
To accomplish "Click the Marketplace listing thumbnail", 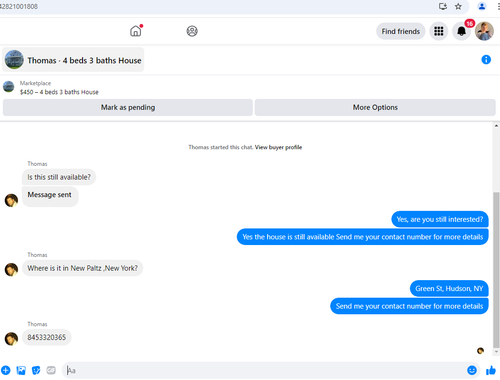I will (x=9, y=87).
